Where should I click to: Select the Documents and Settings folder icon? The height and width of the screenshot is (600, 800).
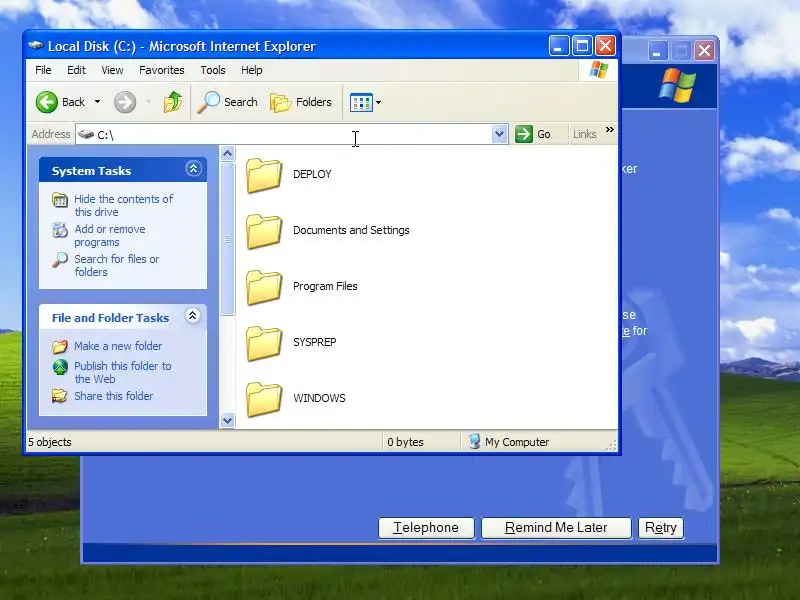(x=264, y=231)
